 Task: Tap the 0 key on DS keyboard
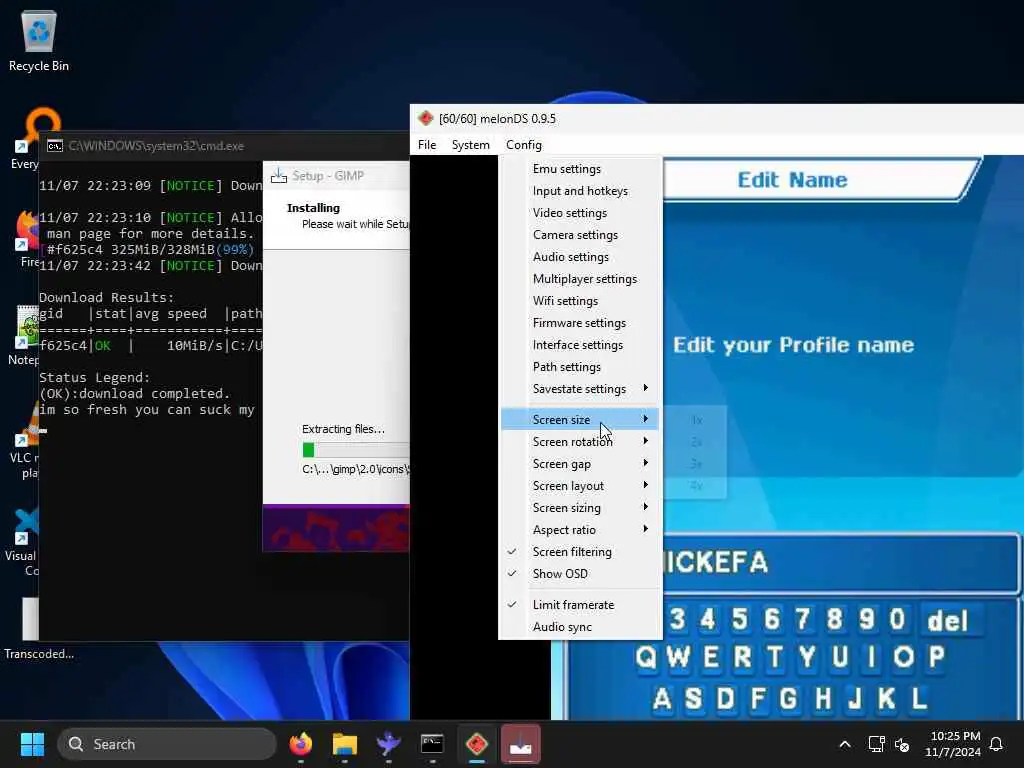897,618
